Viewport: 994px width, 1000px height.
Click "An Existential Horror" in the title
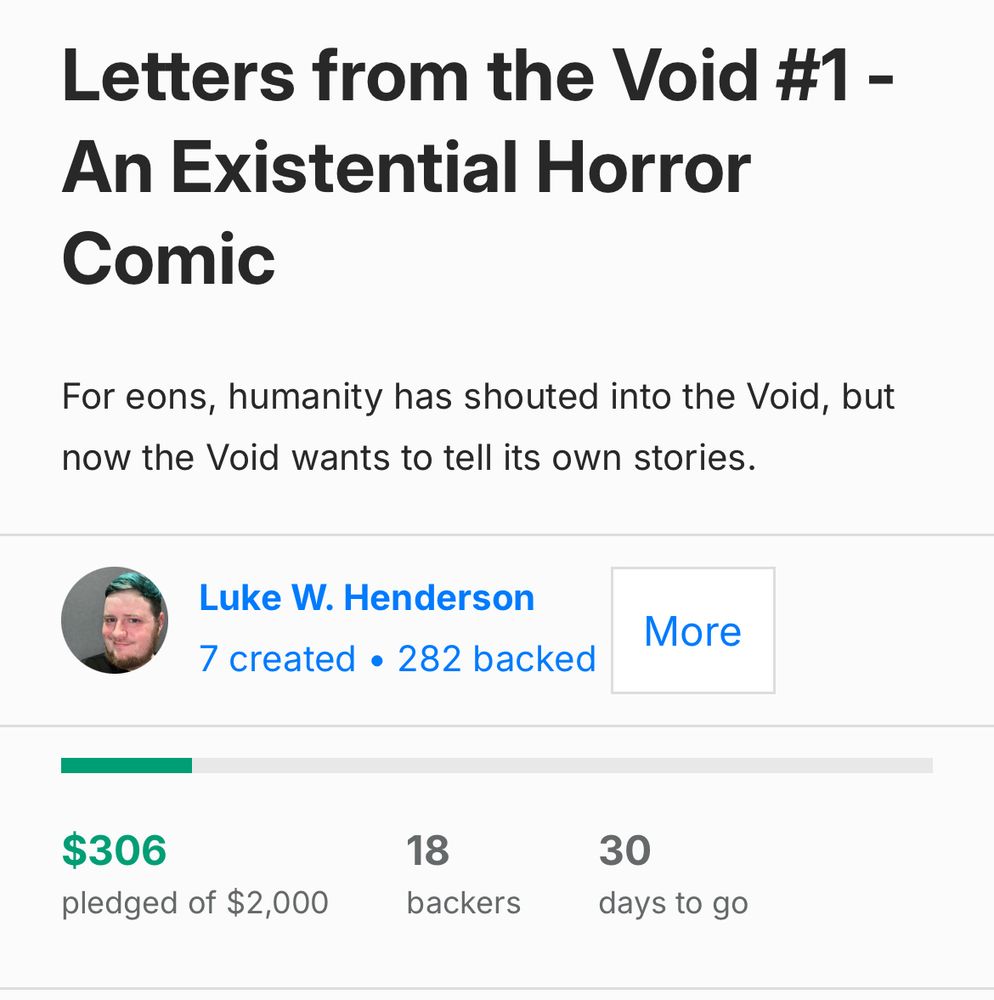tap(406, 167)
